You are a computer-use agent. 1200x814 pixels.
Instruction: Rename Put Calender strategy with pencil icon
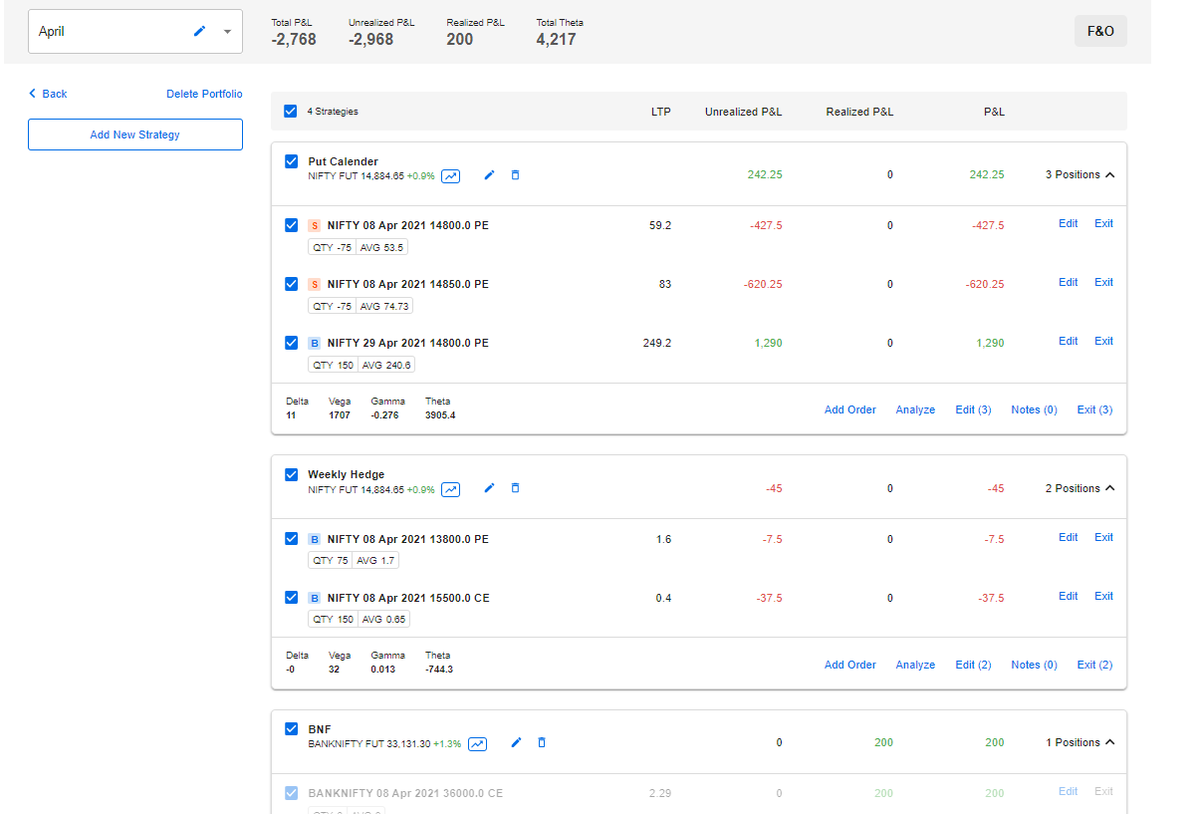pyautogui.click(x=489, y=175)
